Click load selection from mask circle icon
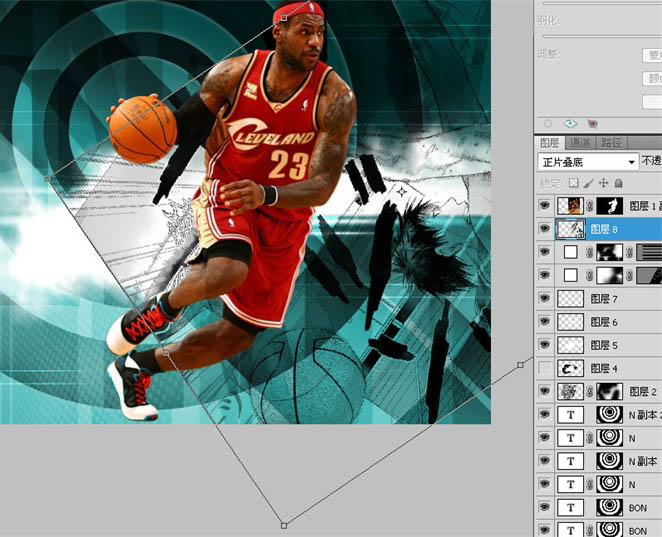Viewport: 662px width, 537px height. [548, 124]
